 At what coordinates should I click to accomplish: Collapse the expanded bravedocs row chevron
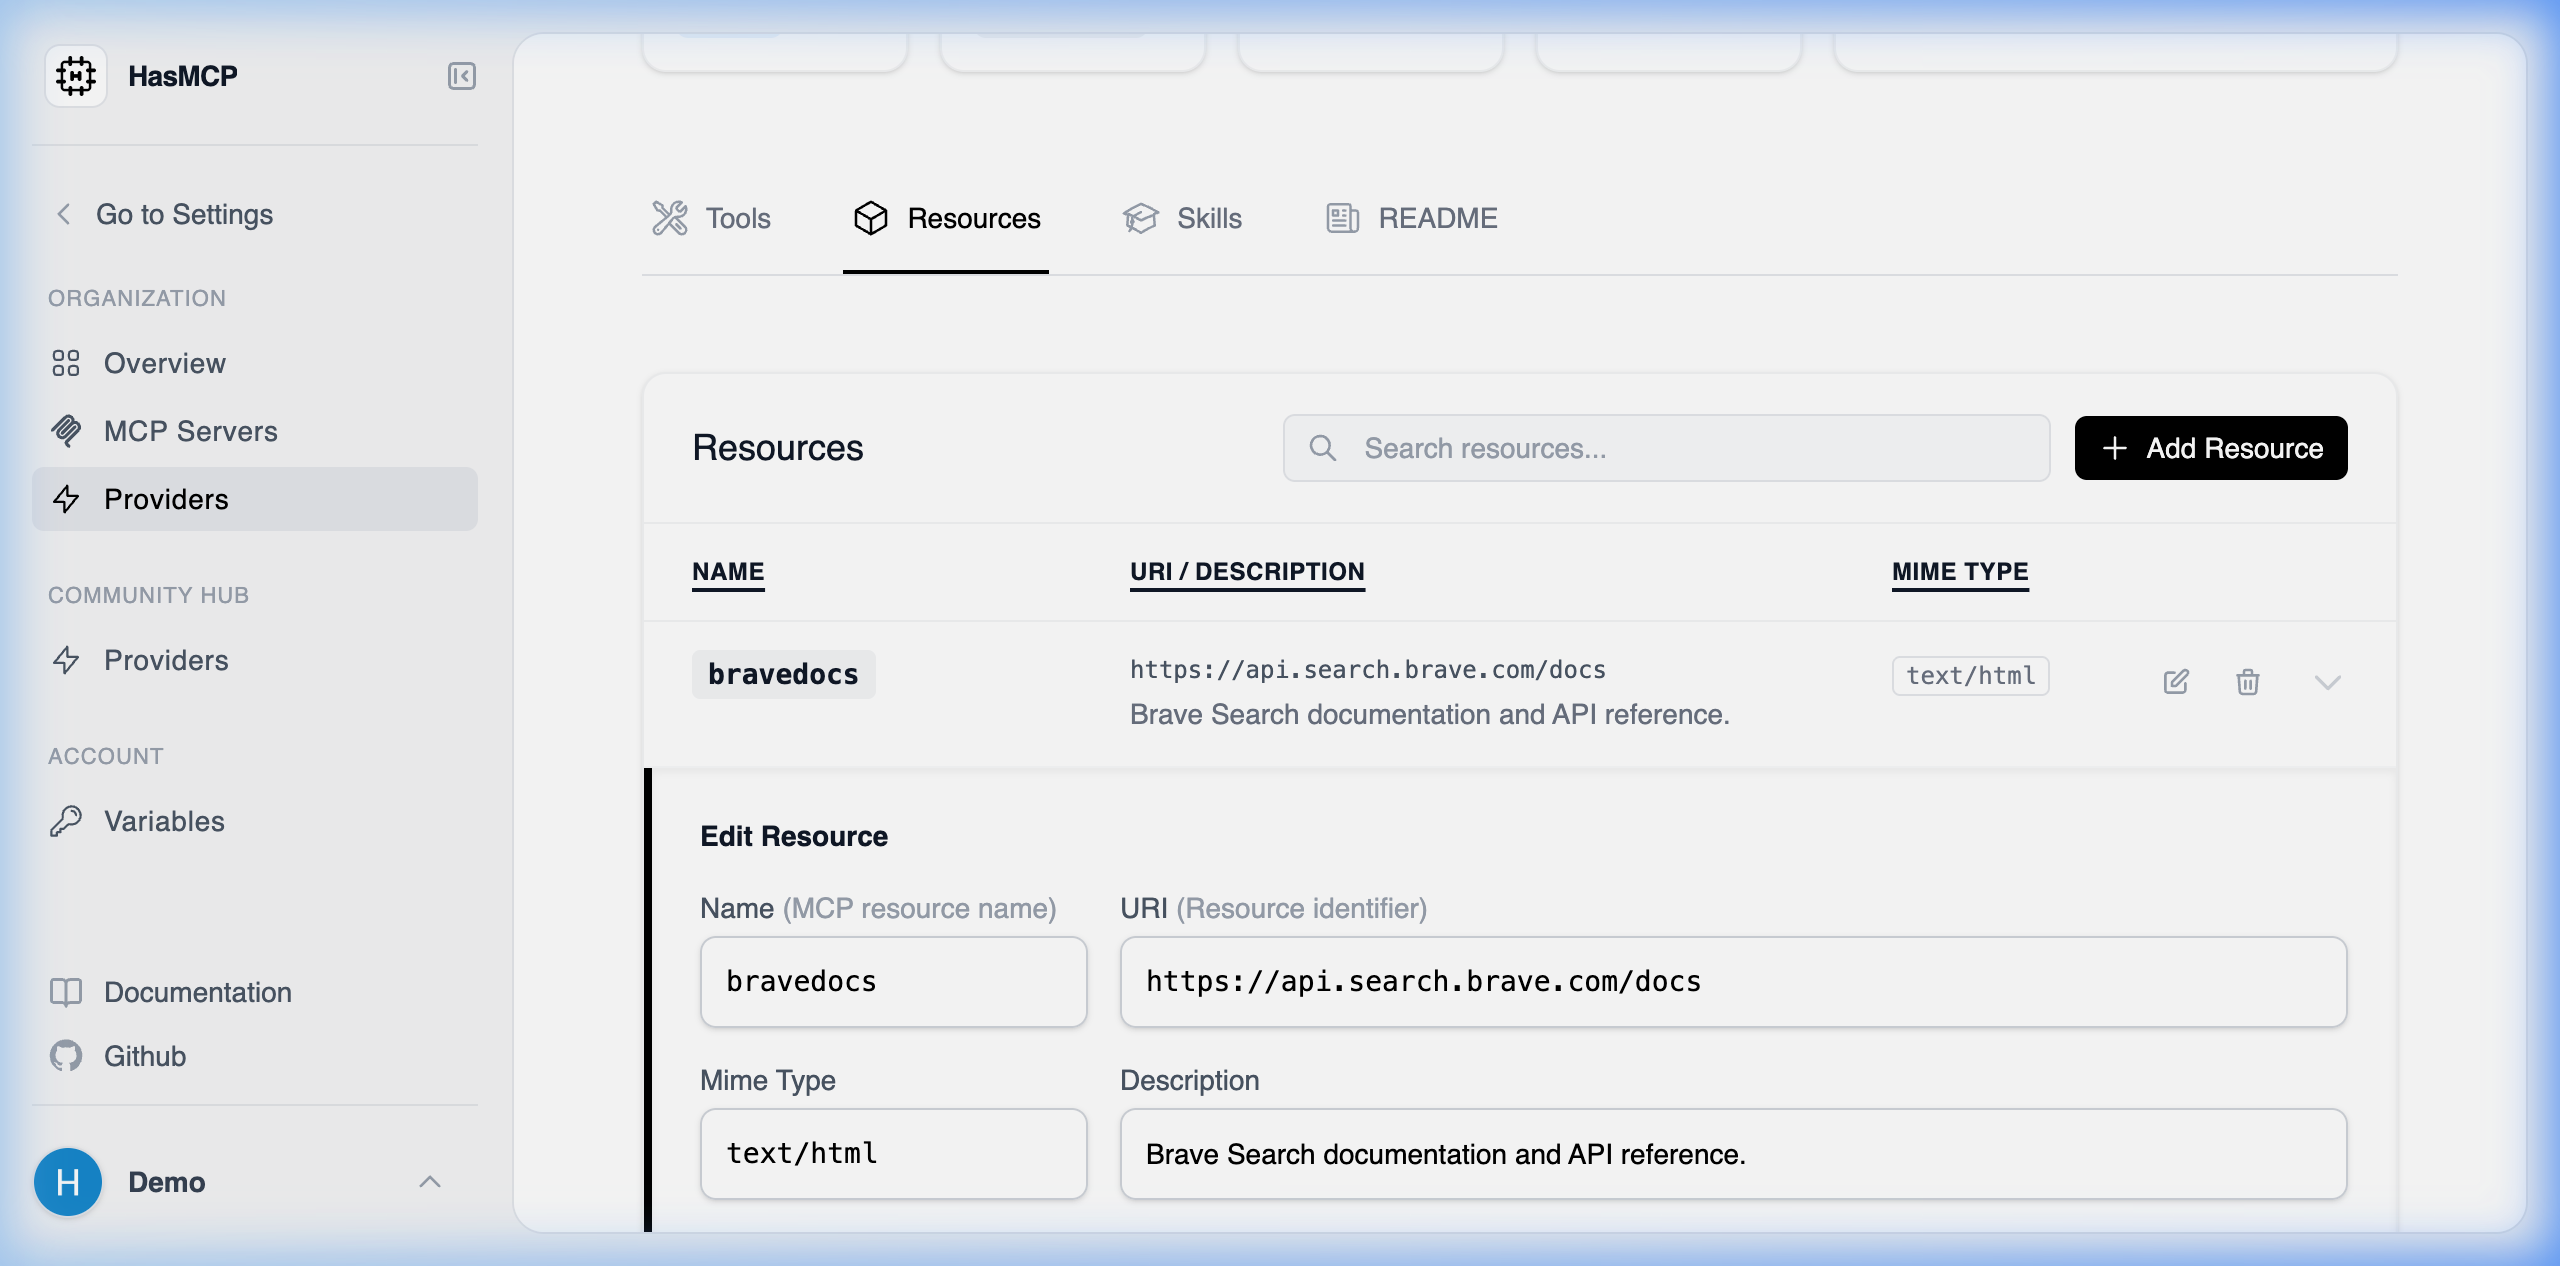pos(2329,683)
